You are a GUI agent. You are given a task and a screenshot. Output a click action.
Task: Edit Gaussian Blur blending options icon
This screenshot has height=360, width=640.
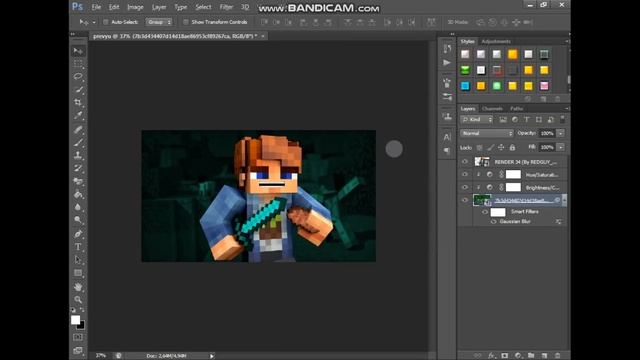click(558, 222)
